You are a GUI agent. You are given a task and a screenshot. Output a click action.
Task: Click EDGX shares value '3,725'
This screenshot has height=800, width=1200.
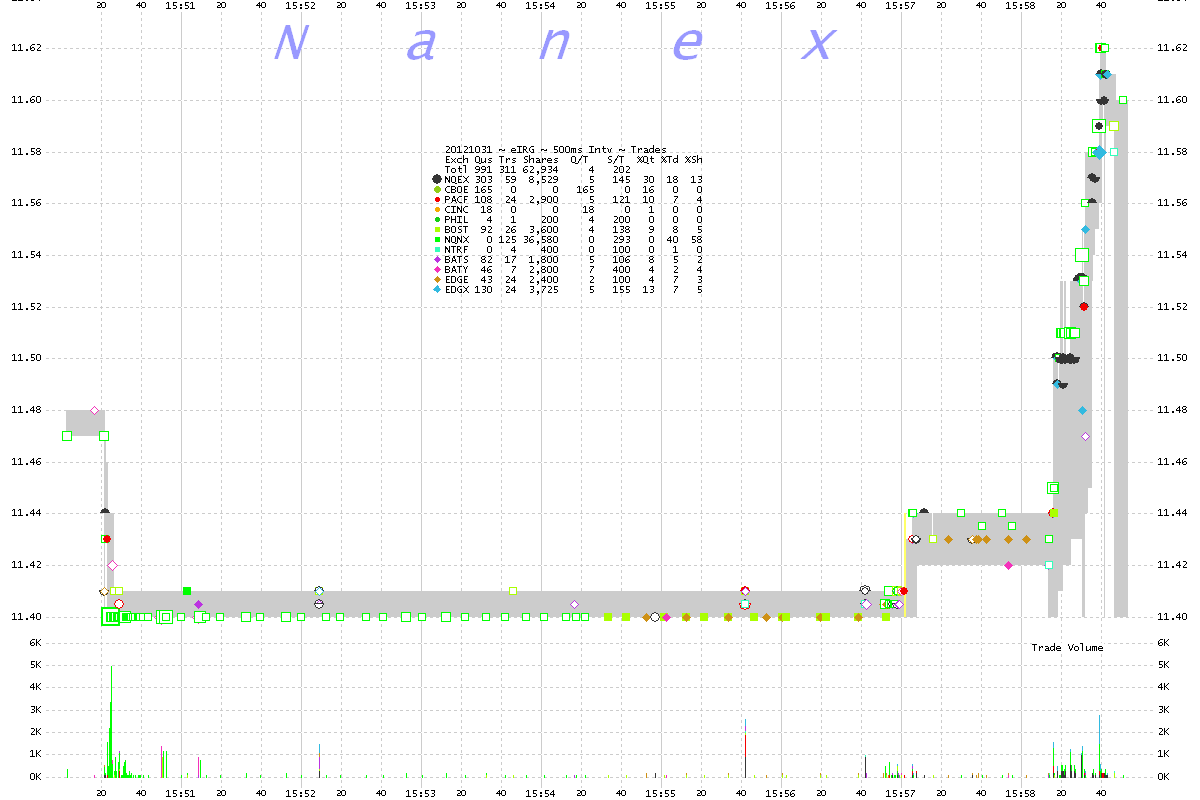point(544,289)
